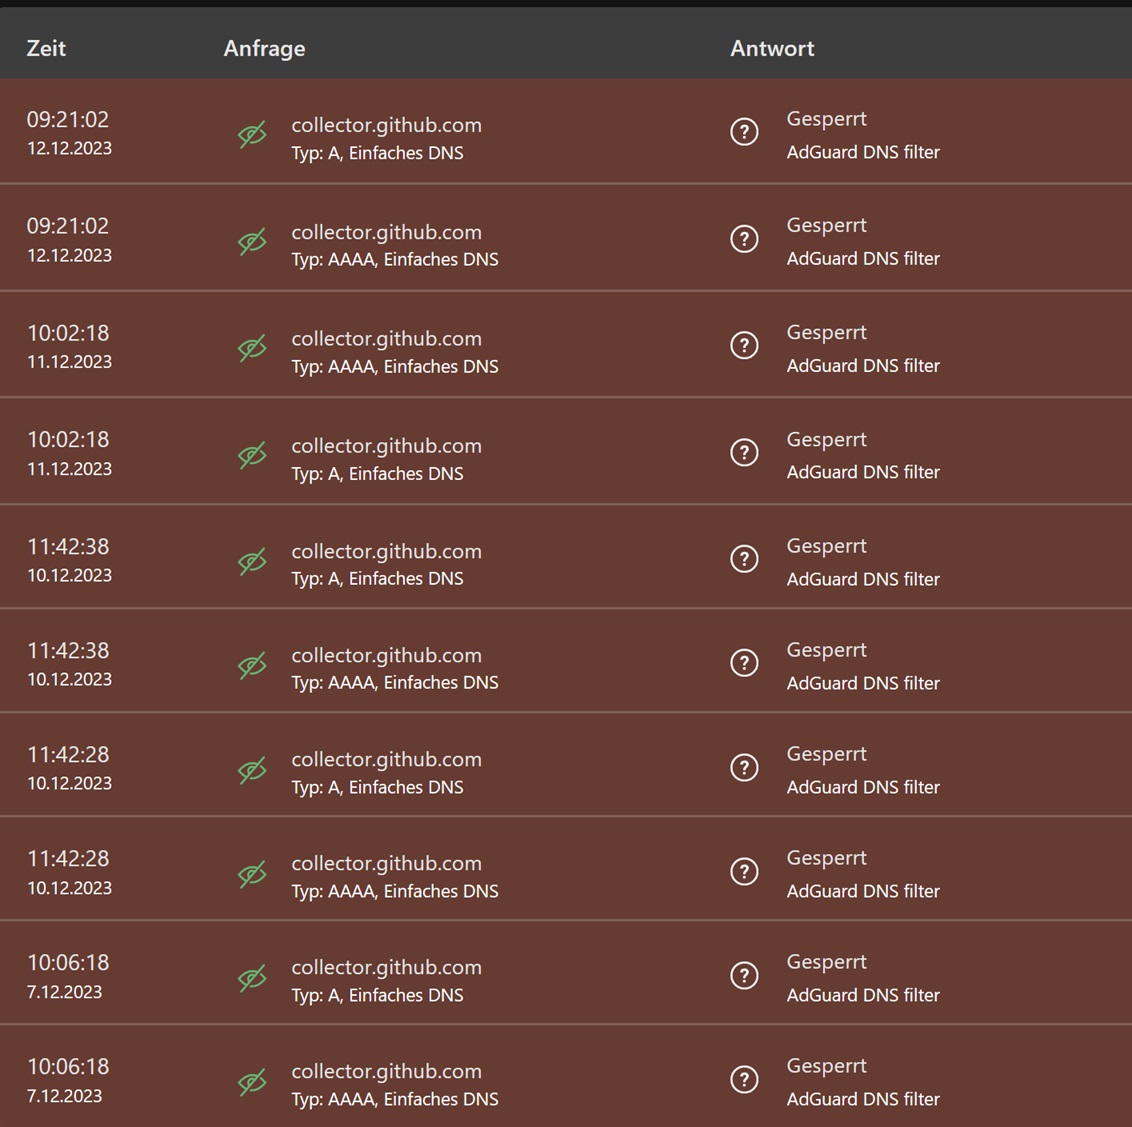Image resolution: width=1132 pixels, height=1127 pixels.
Task: Open question-mark details for 09:21:02 Typ AAAA request
Action: click(x=744, y=238)
